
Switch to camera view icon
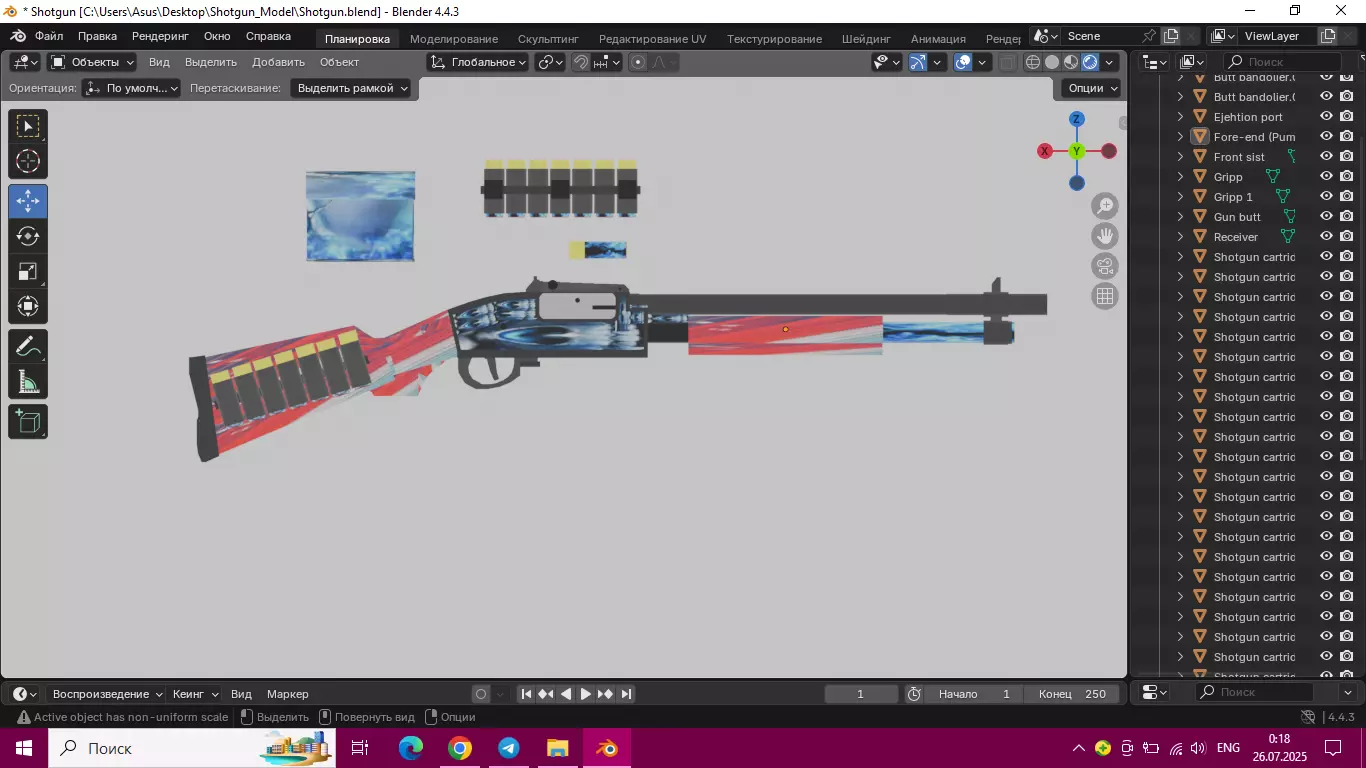tap(1105, 266)
